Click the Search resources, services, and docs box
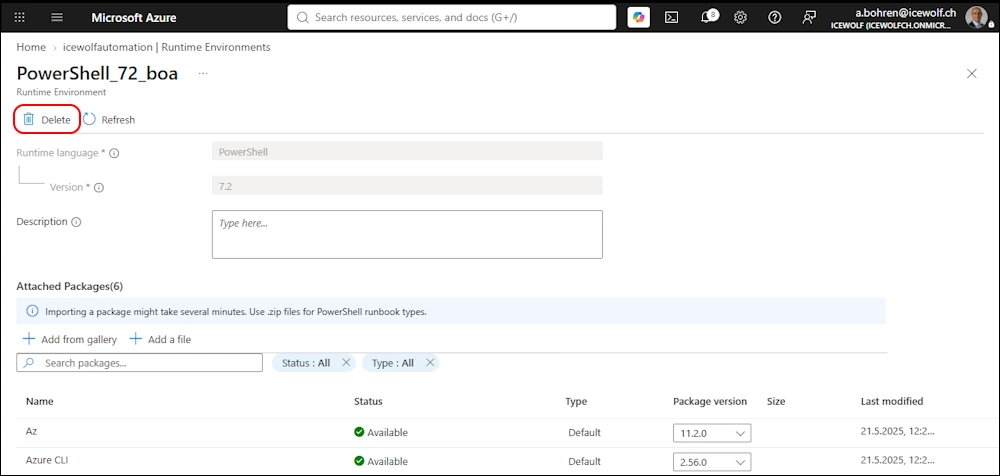The image size is (1000, 476). [452, 17]
